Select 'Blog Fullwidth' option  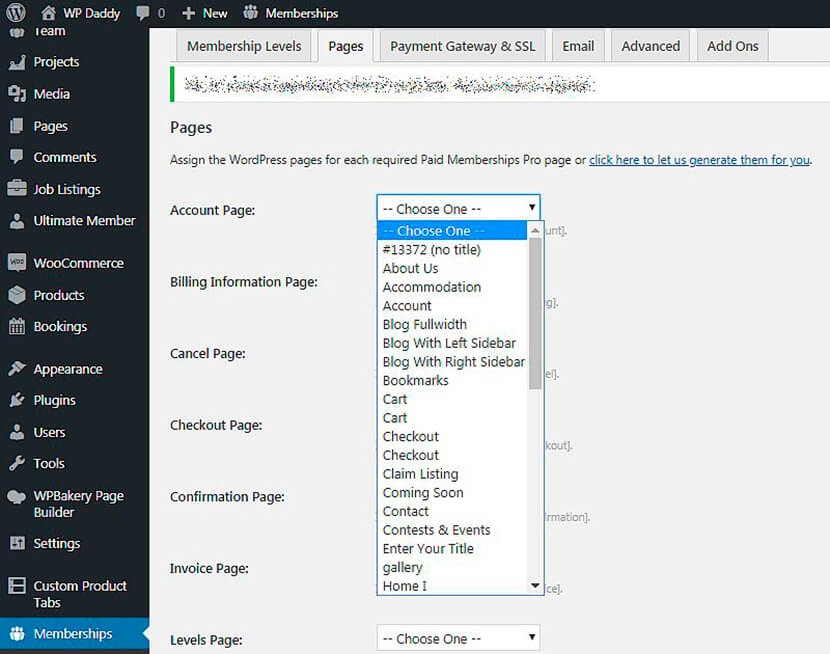pyautogui.click(x=452, y=324)
